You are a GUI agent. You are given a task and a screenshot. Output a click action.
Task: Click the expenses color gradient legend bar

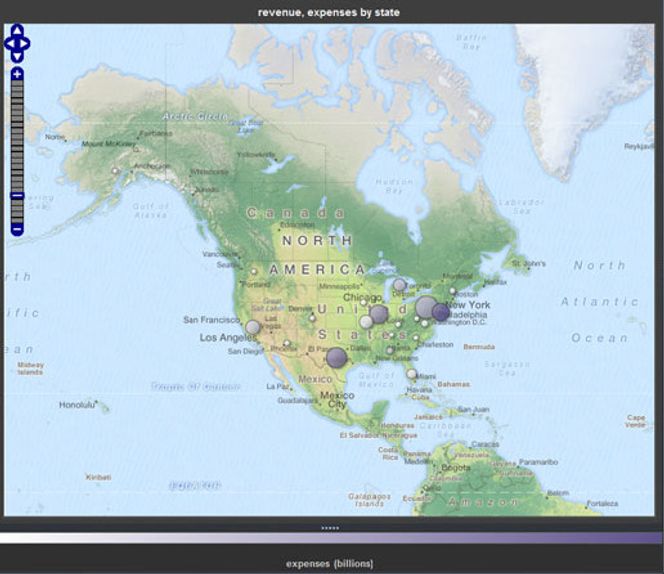pyautogui.click(x=331, y=538)
